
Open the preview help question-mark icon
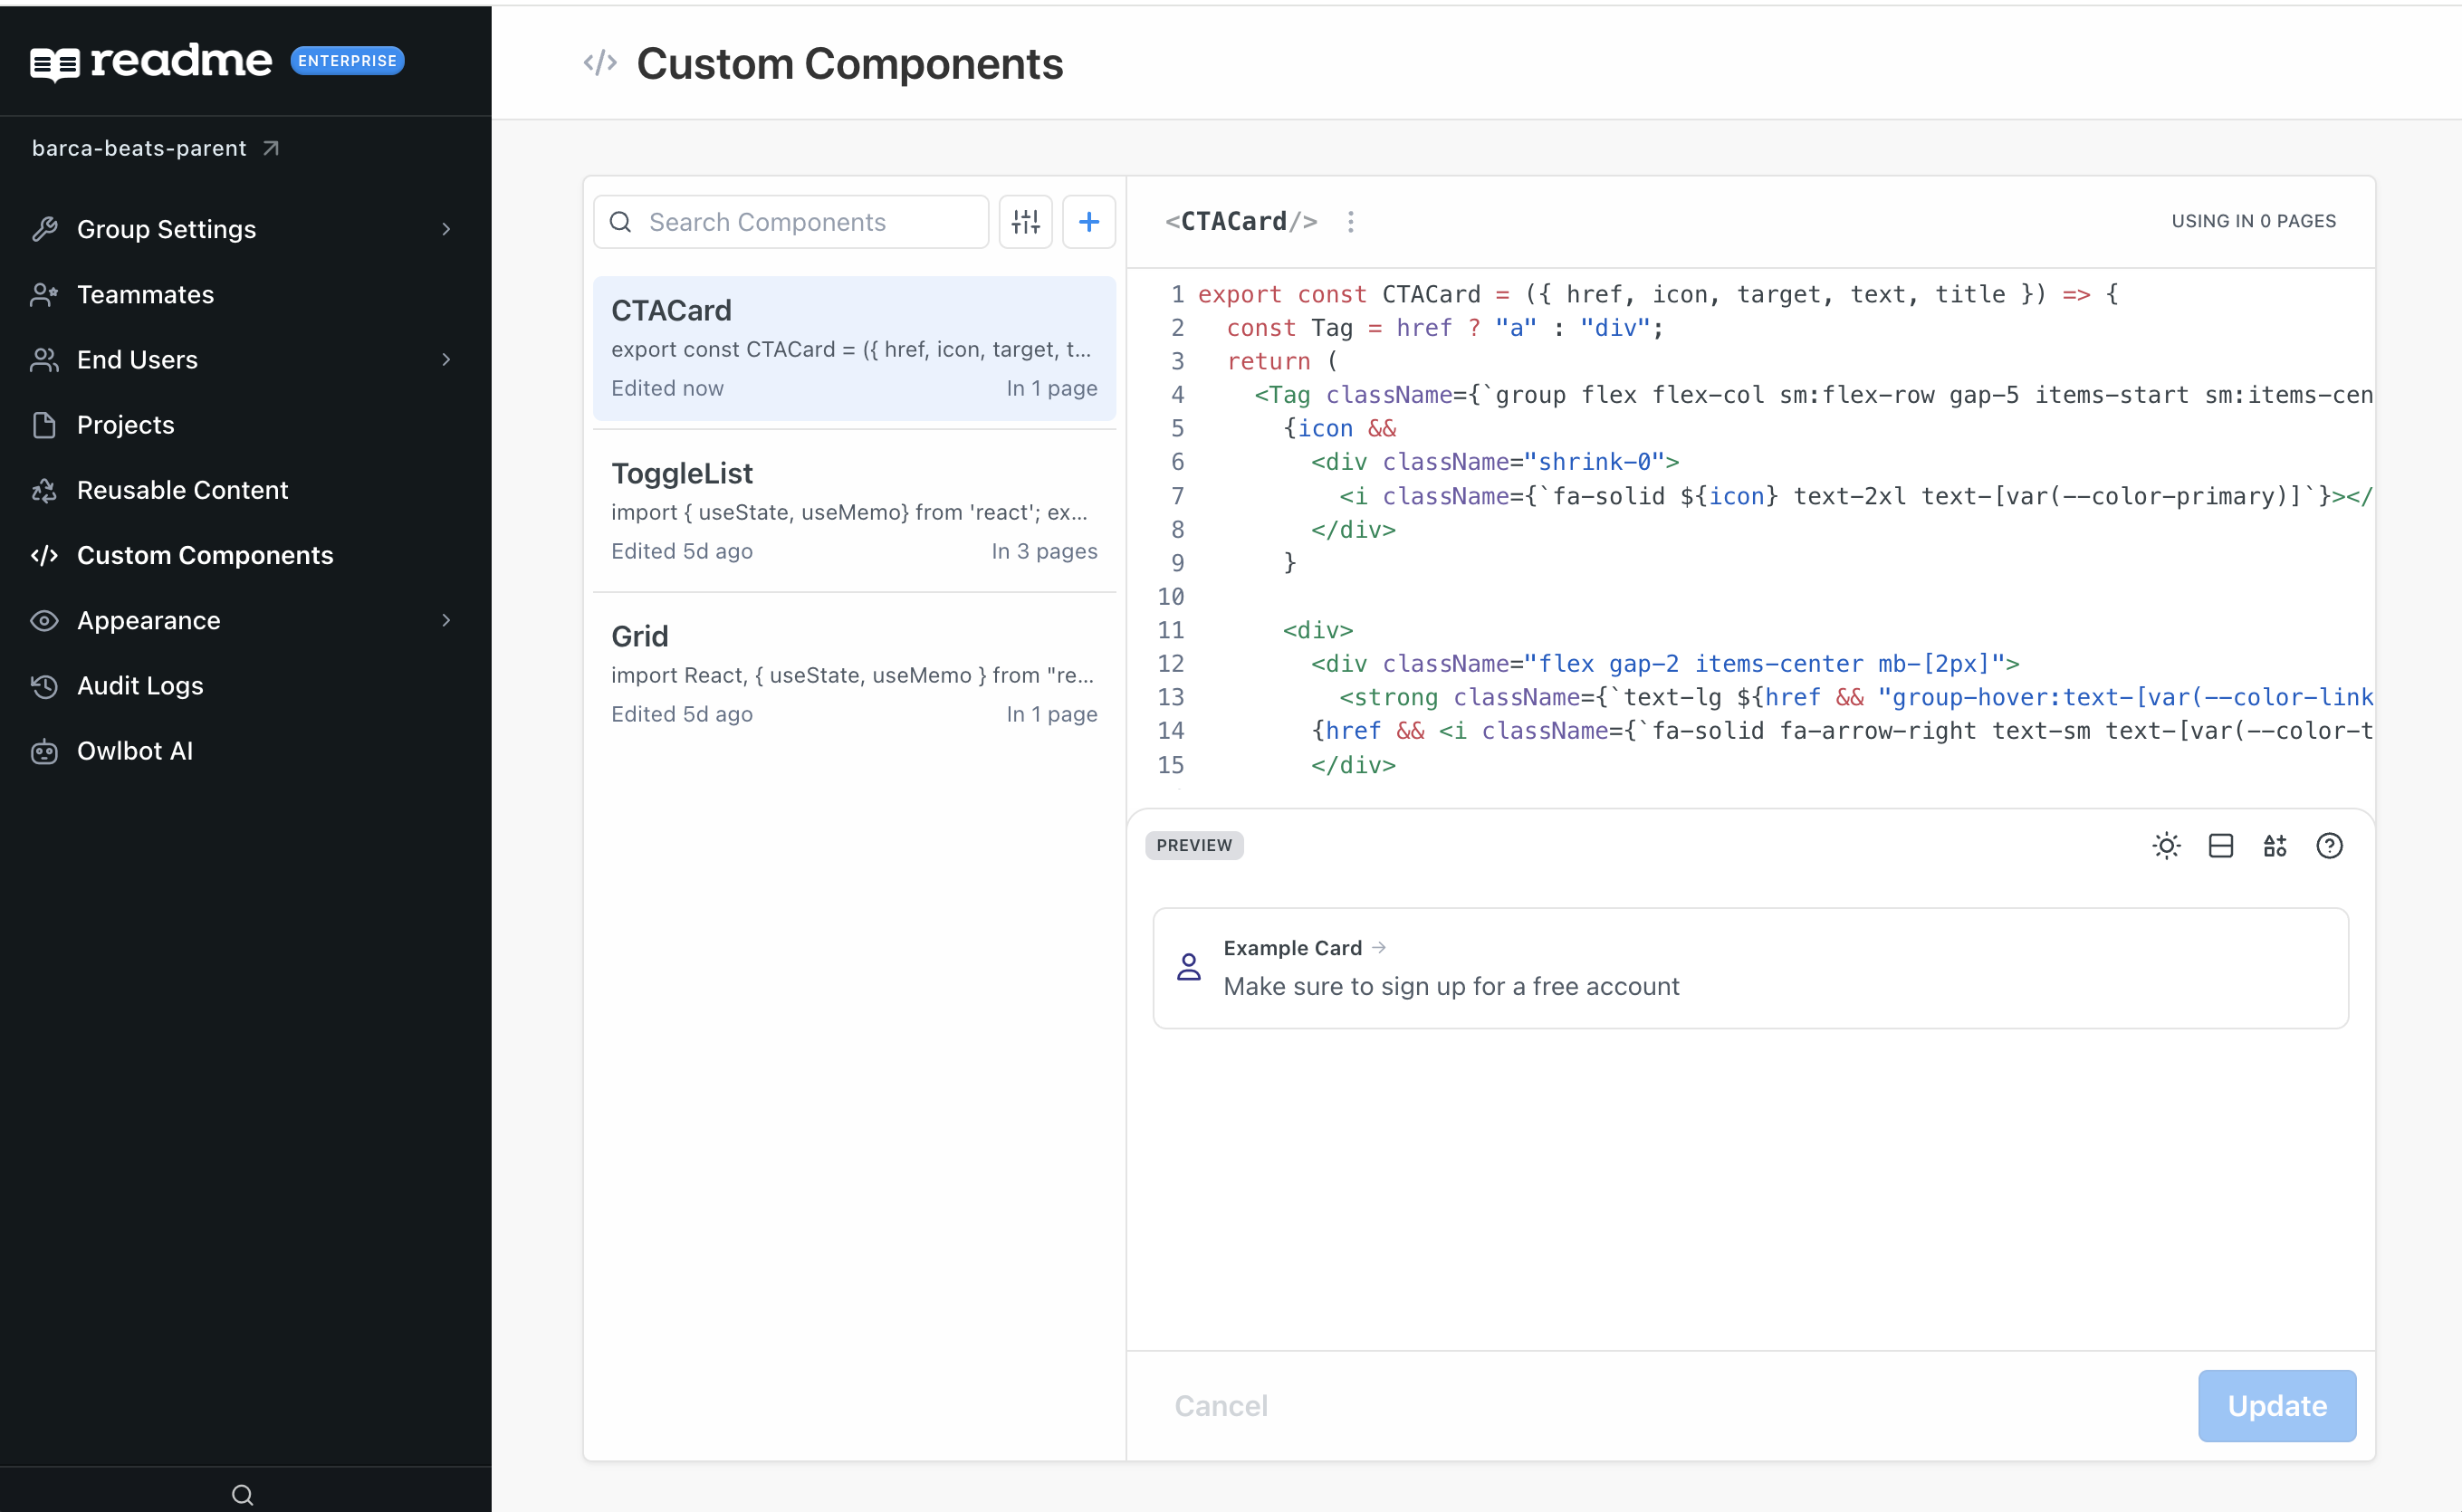click(x=2329, y=846)
